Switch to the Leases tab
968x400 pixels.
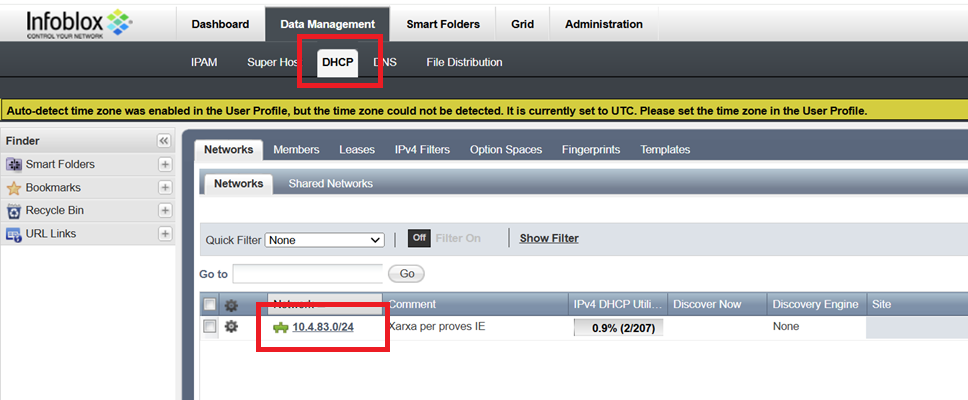tap(357, 150)
